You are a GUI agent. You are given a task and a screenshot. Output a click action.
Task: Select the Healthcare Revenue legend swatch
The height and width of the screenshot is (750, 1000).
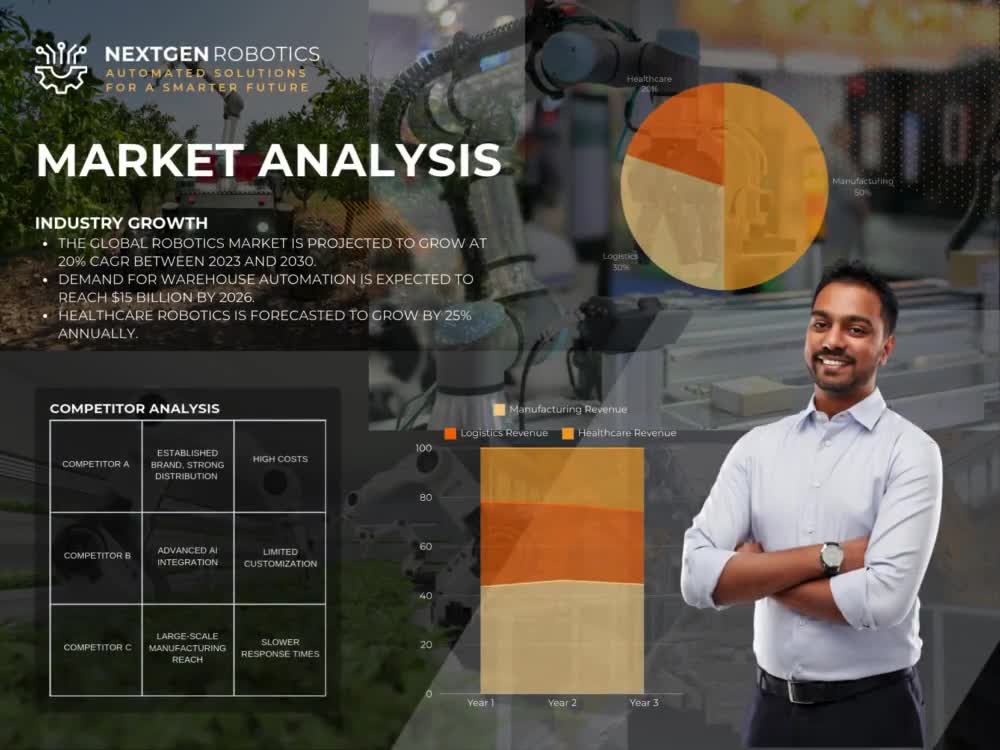pos(568,434)
